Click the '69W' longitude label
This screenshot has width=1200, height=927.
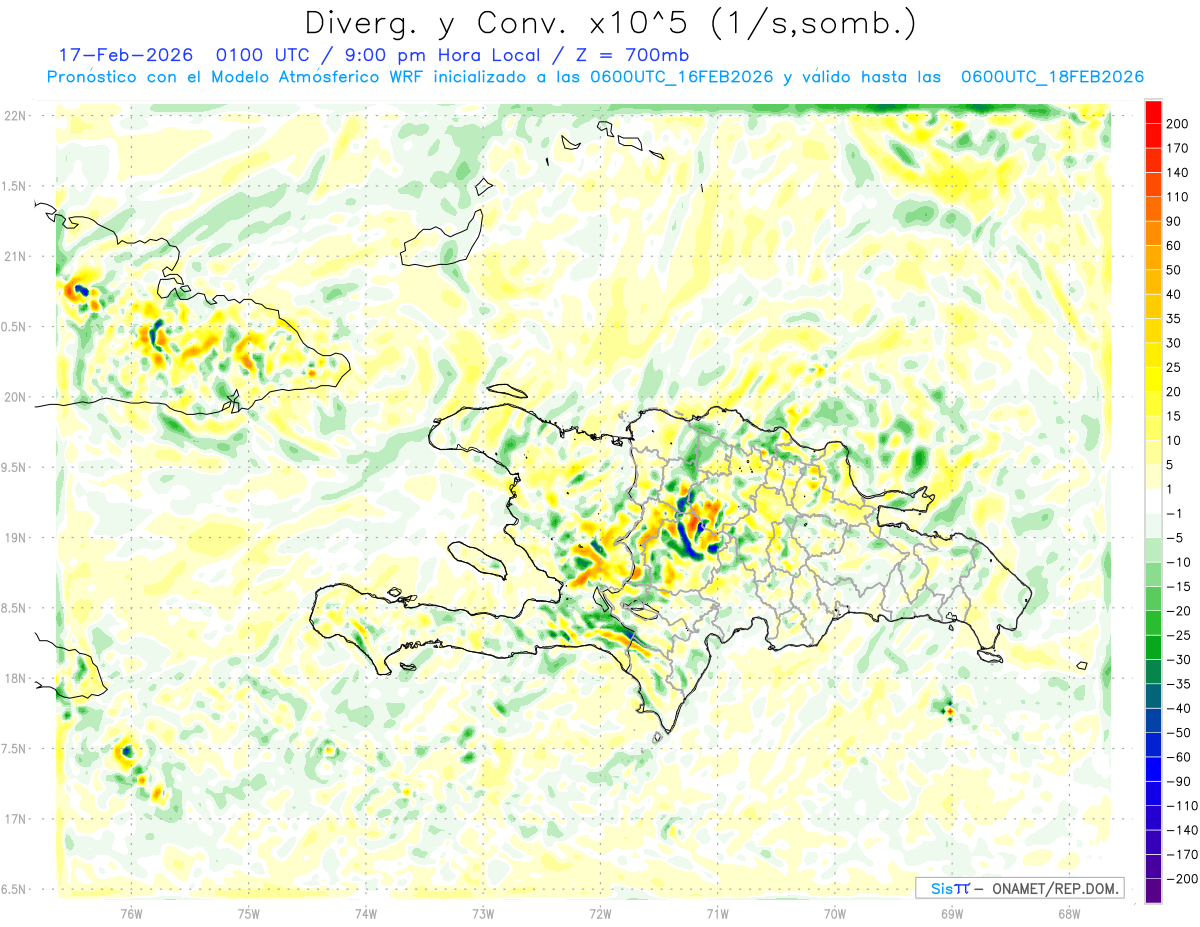pyautogui.click(x=952, y=913)
